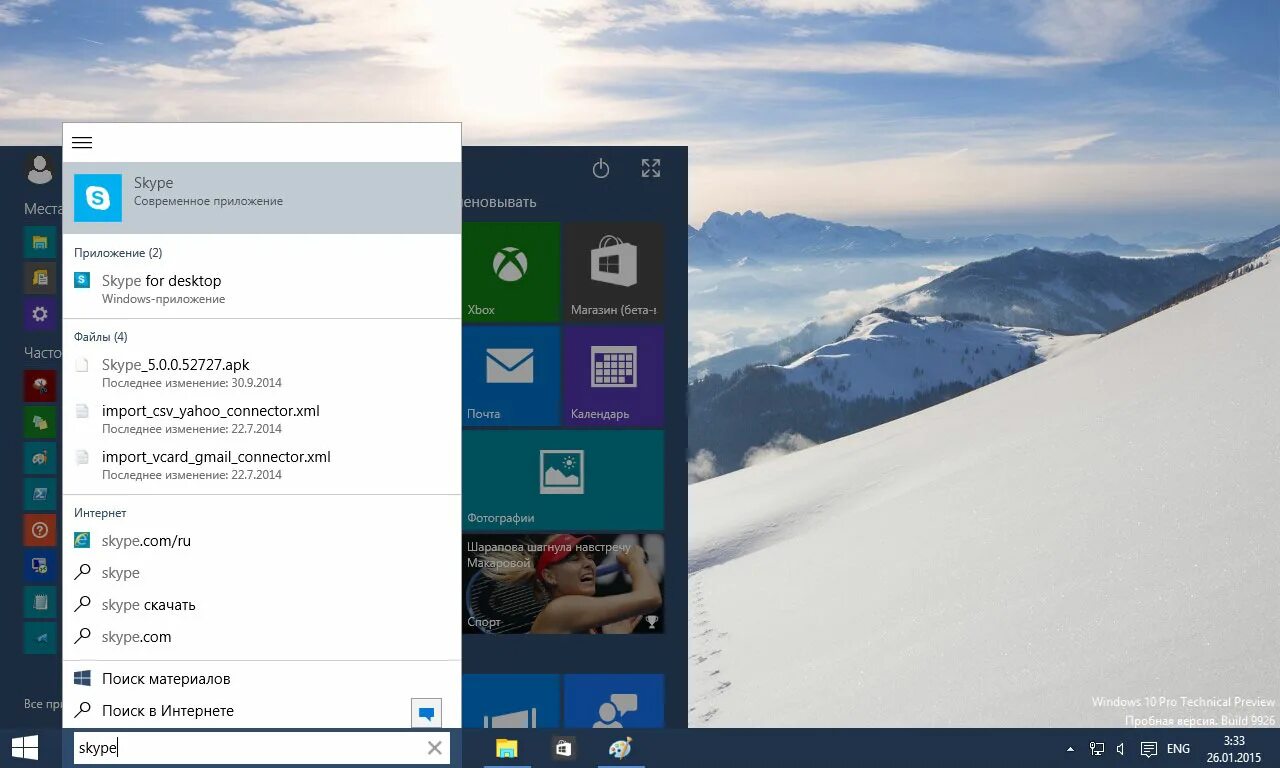Open import_csv_yahoo_connector.xml file
The height and width of the screenshot is (768, 1280).
pos(262,419)
